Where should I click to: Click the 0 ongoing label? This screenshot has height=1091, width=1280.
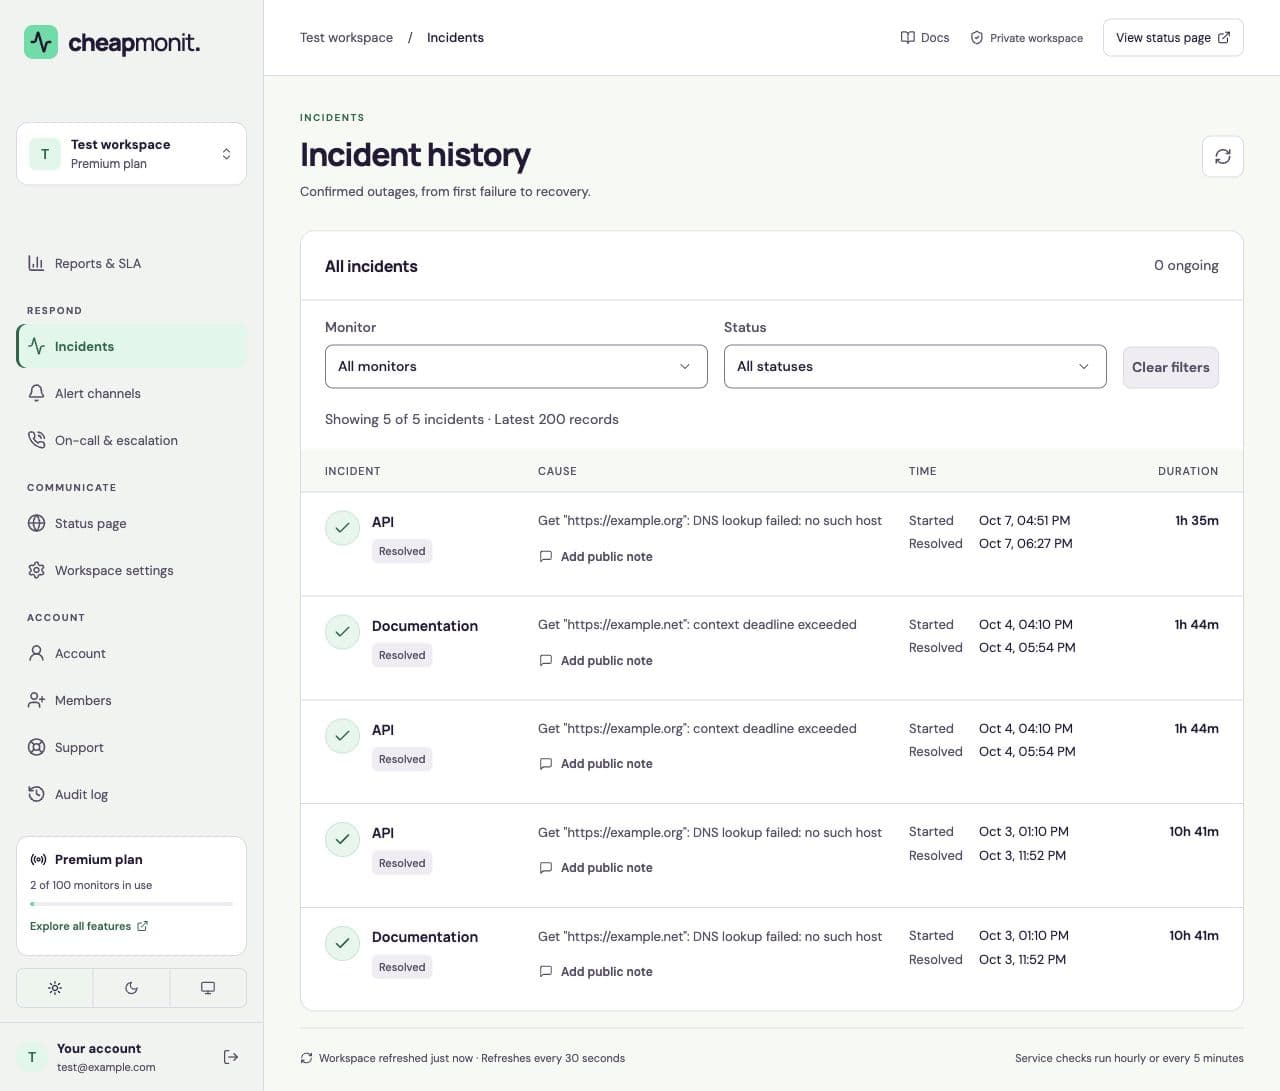pos(1186,266)
